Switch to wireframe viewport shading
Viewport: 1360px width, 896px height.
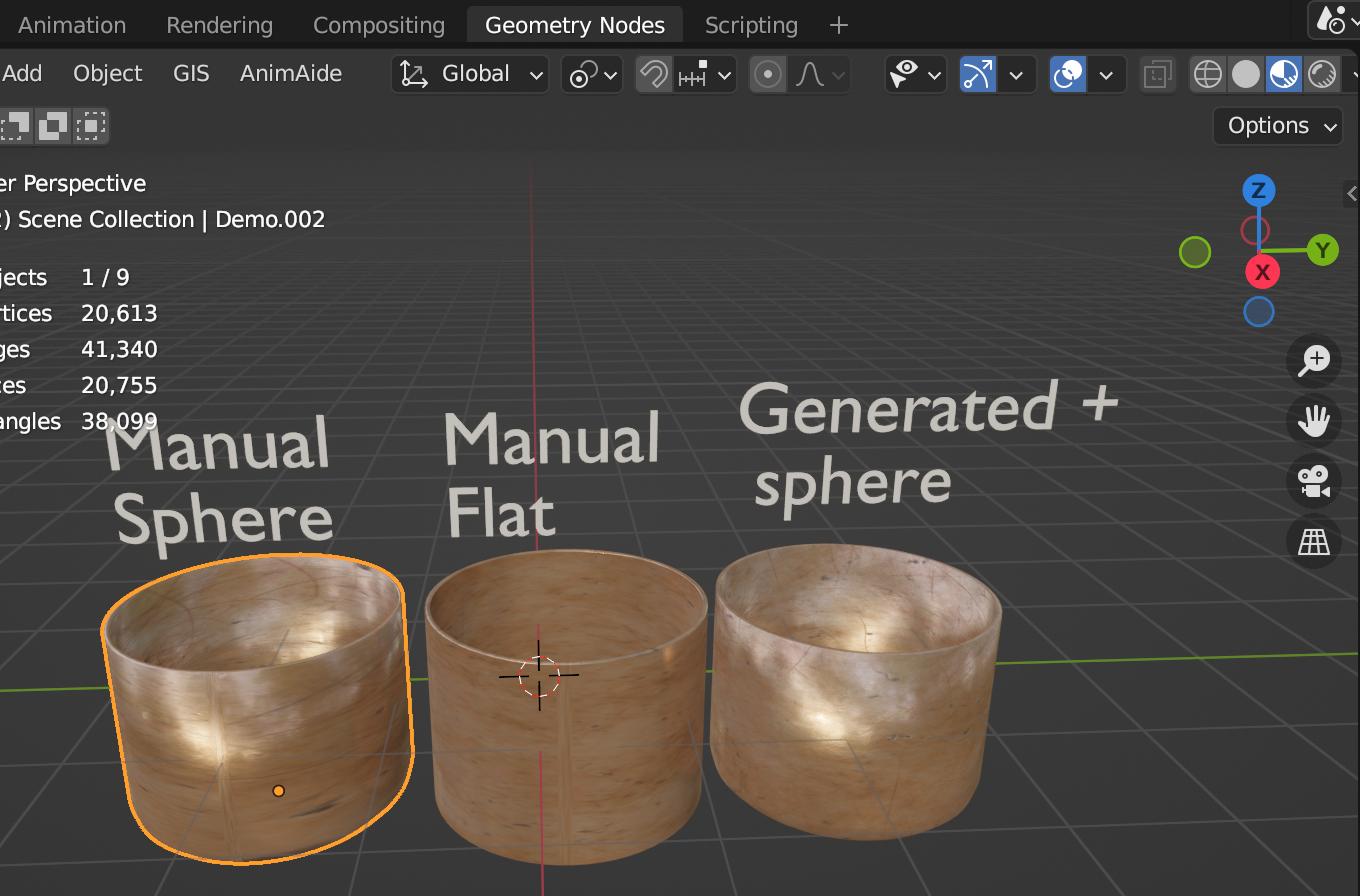pos(1208,74)
